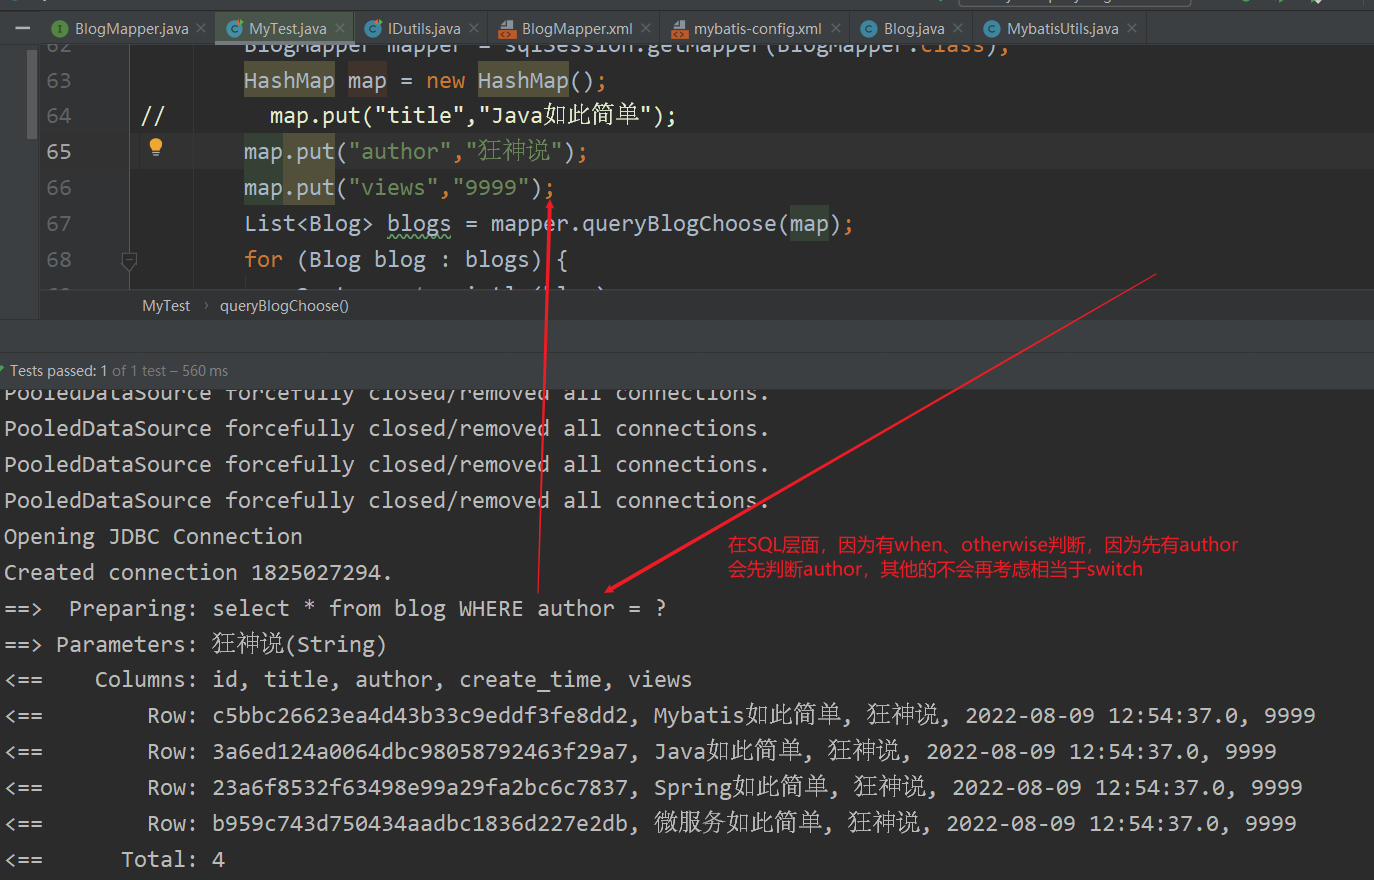Click the 'Parameters: 狂神说(String)' console line
1374x880 pixels.
click(x=195, y=645)
